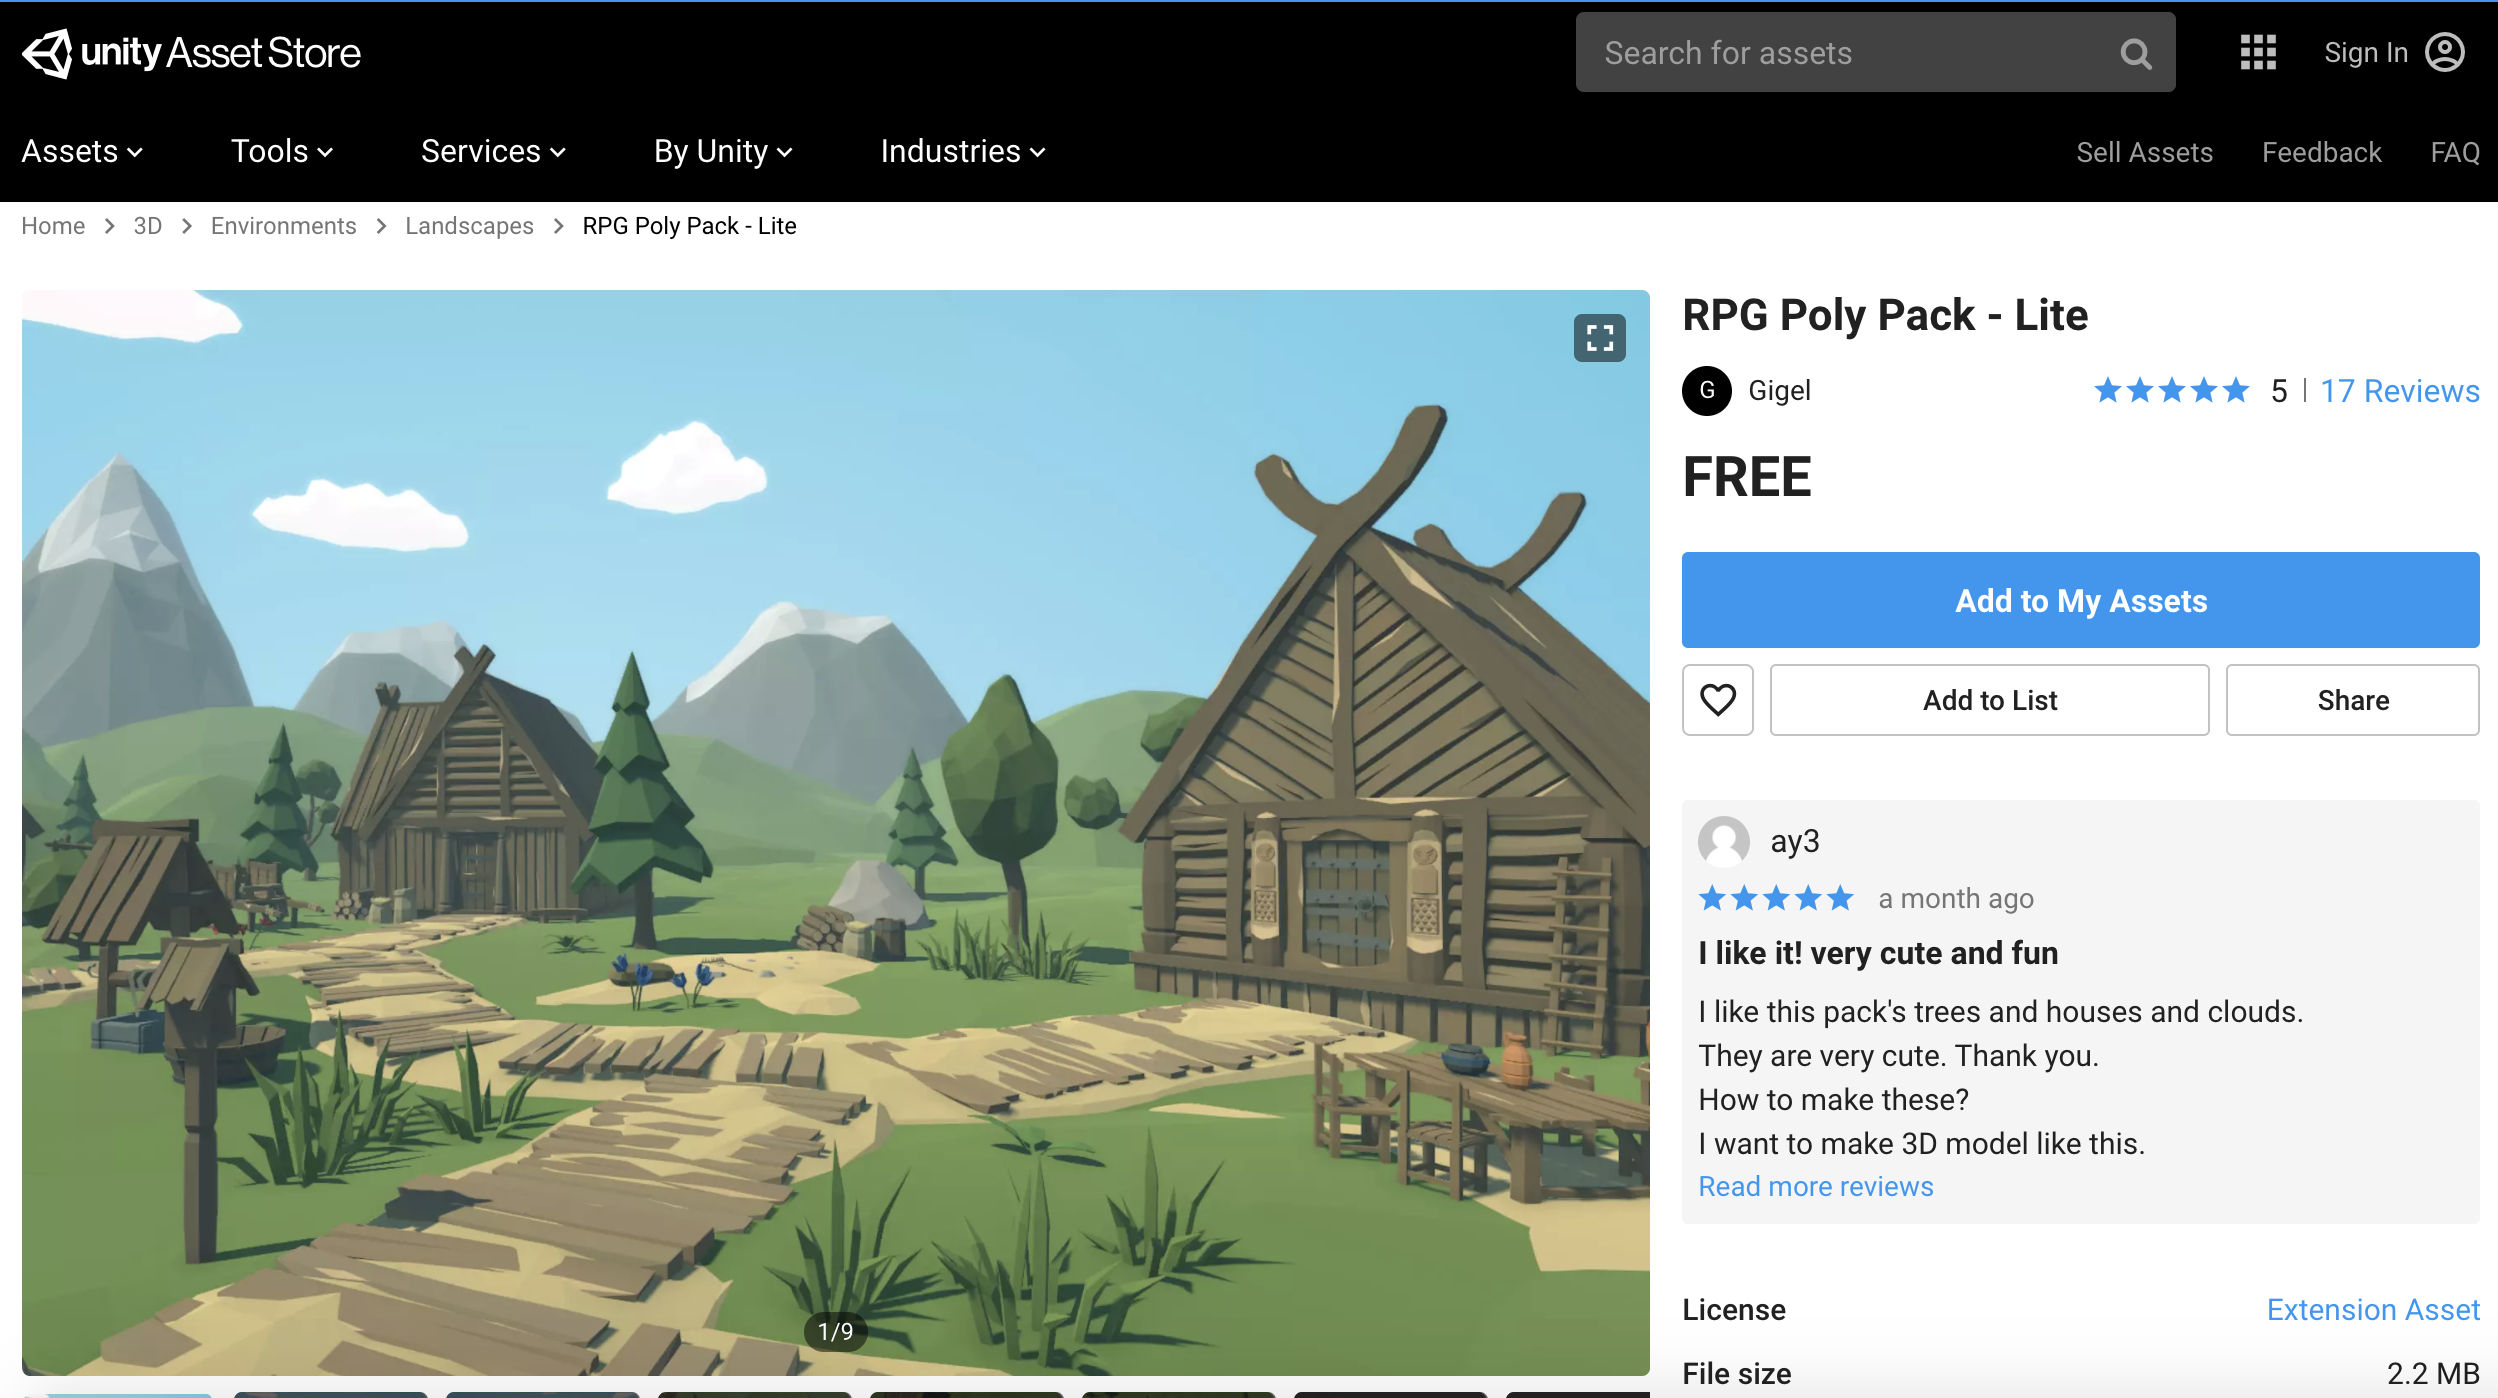The image size is (2498, 1398).
Task: Go to Home breadcrumb
Action: pyautogui.click(x=53, y=226)
